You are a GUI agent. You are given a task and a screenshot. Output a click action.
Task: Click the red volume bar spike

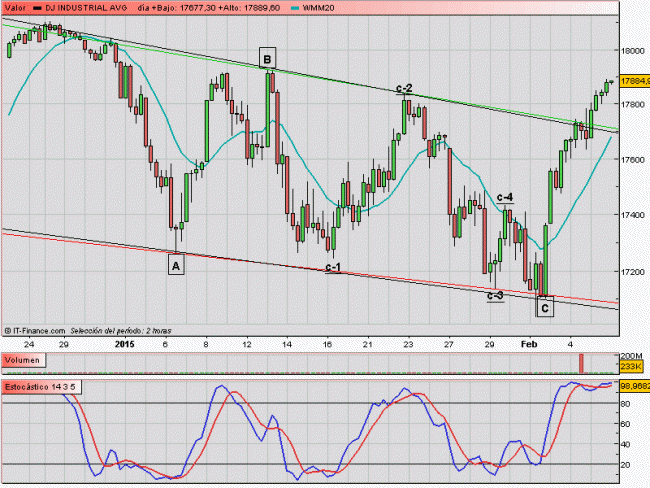[x=581, y=363]
